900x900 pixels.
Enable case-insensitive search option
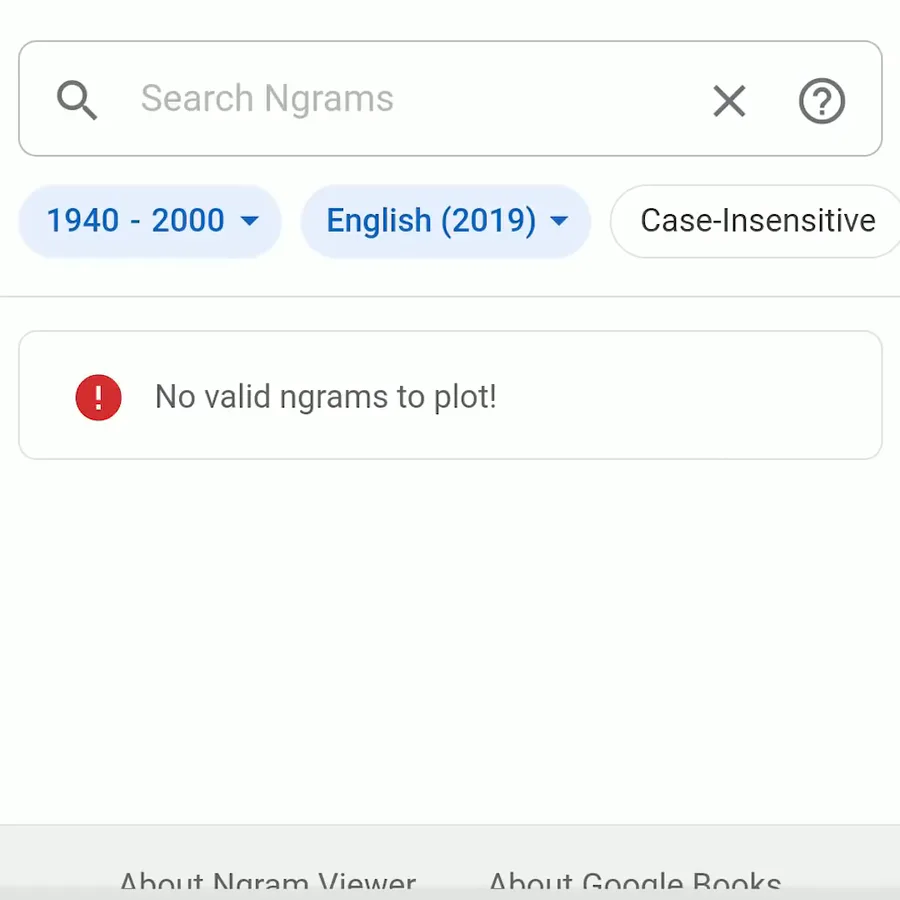tap(757, 221)
